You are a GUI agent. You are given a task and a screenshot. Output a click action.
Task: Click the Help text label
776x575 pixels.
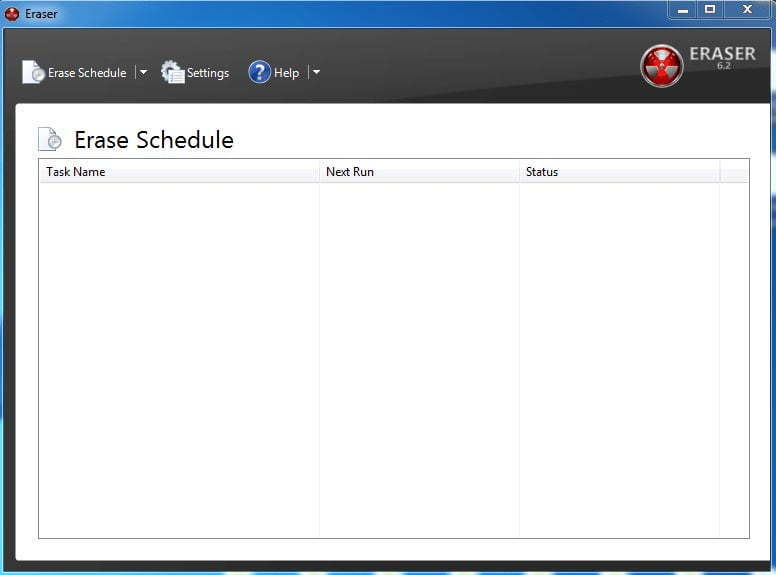point(286,73)
